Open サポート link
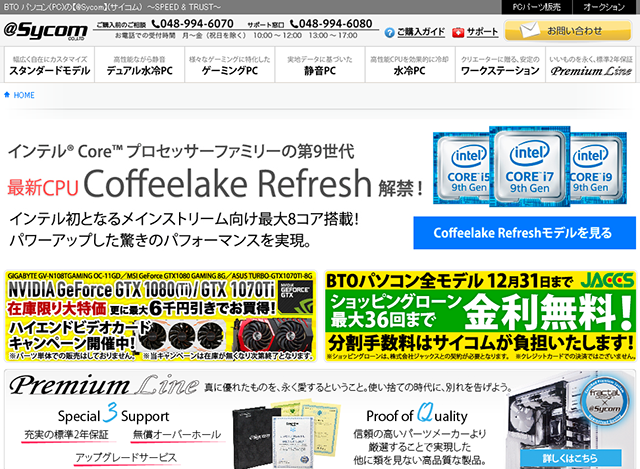This screenshot has height=469, width=640. 482,32
